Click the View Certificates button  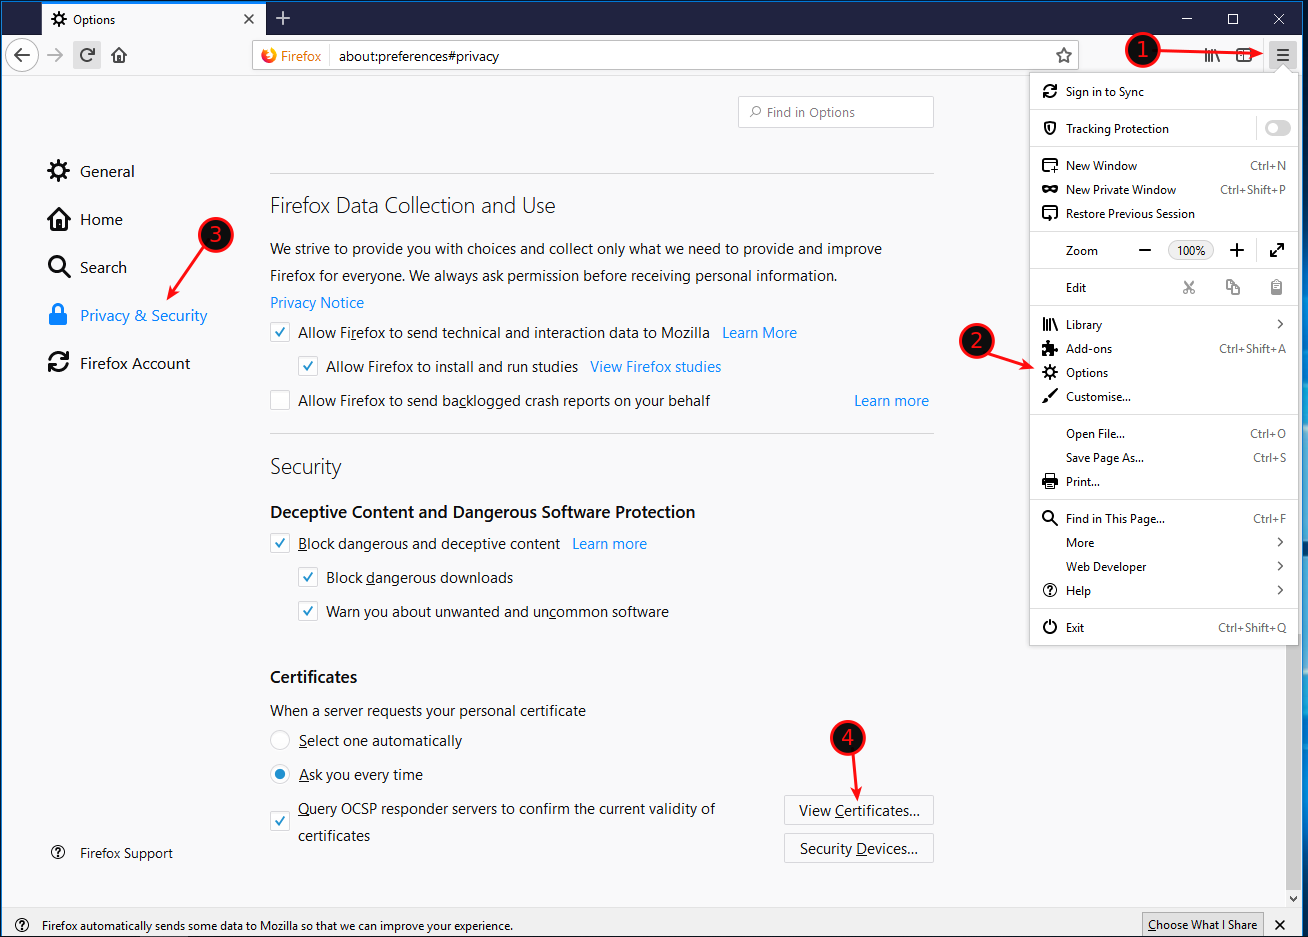pos(858,811)
